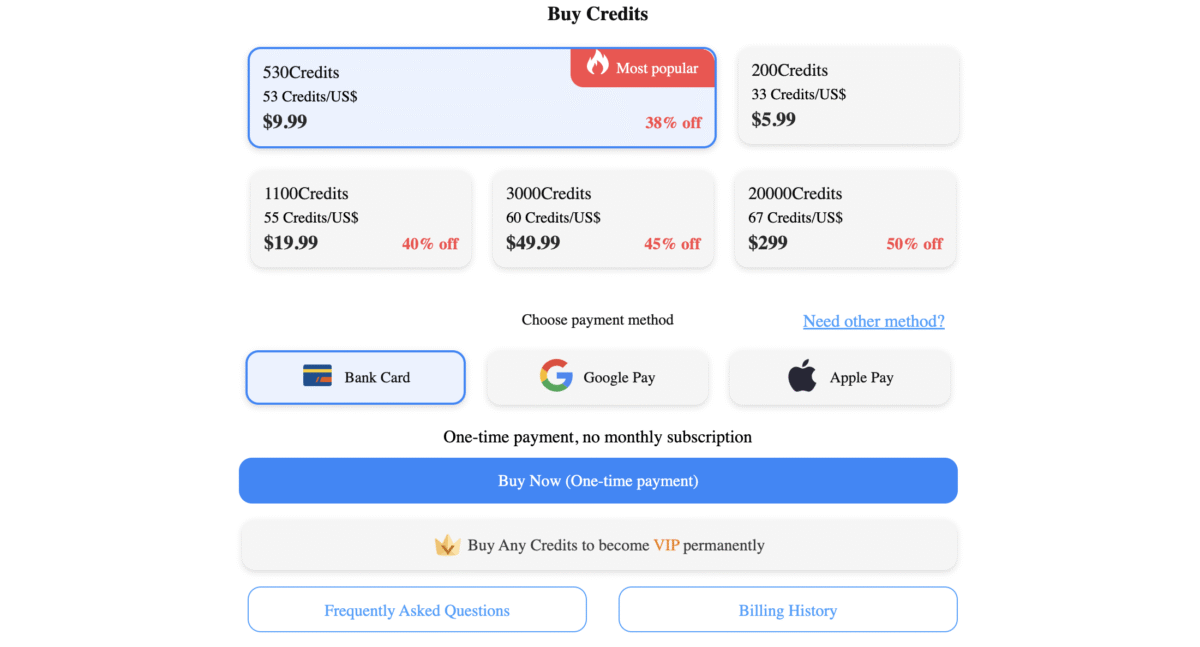Click Buy Now (One-time payment) button
This screenshot has height=647, width=1200.
click(x=598, y=481)
